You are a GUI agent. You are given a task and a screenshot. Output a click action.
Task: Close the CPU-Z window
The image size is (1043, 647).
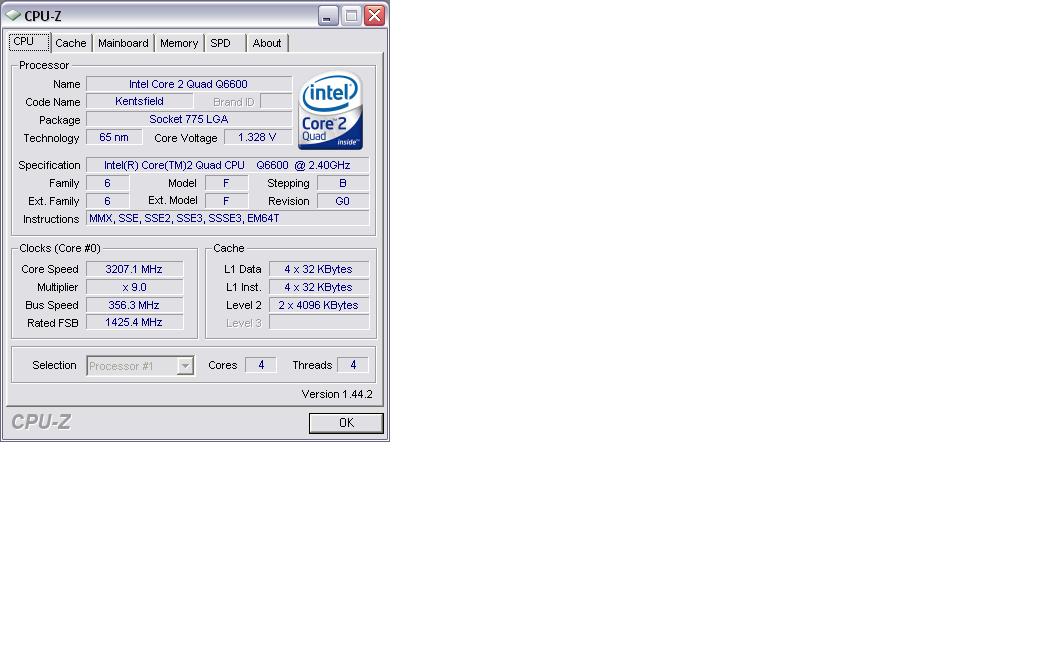point(374,15)
